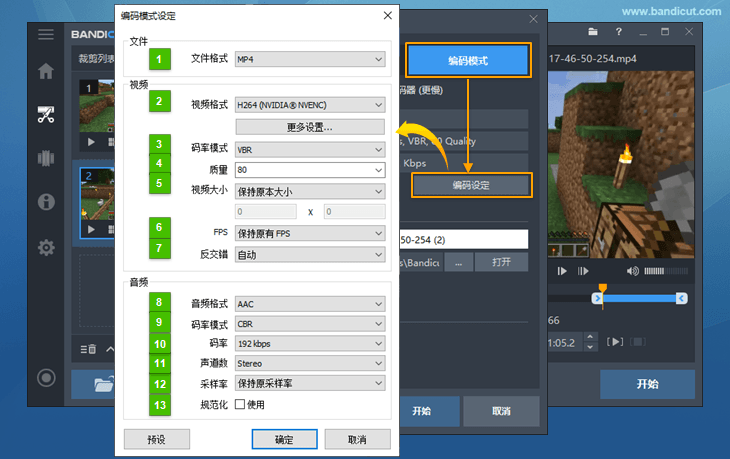
Task: Open the settings gear in sidebar
Action: (x=45, y=247)
